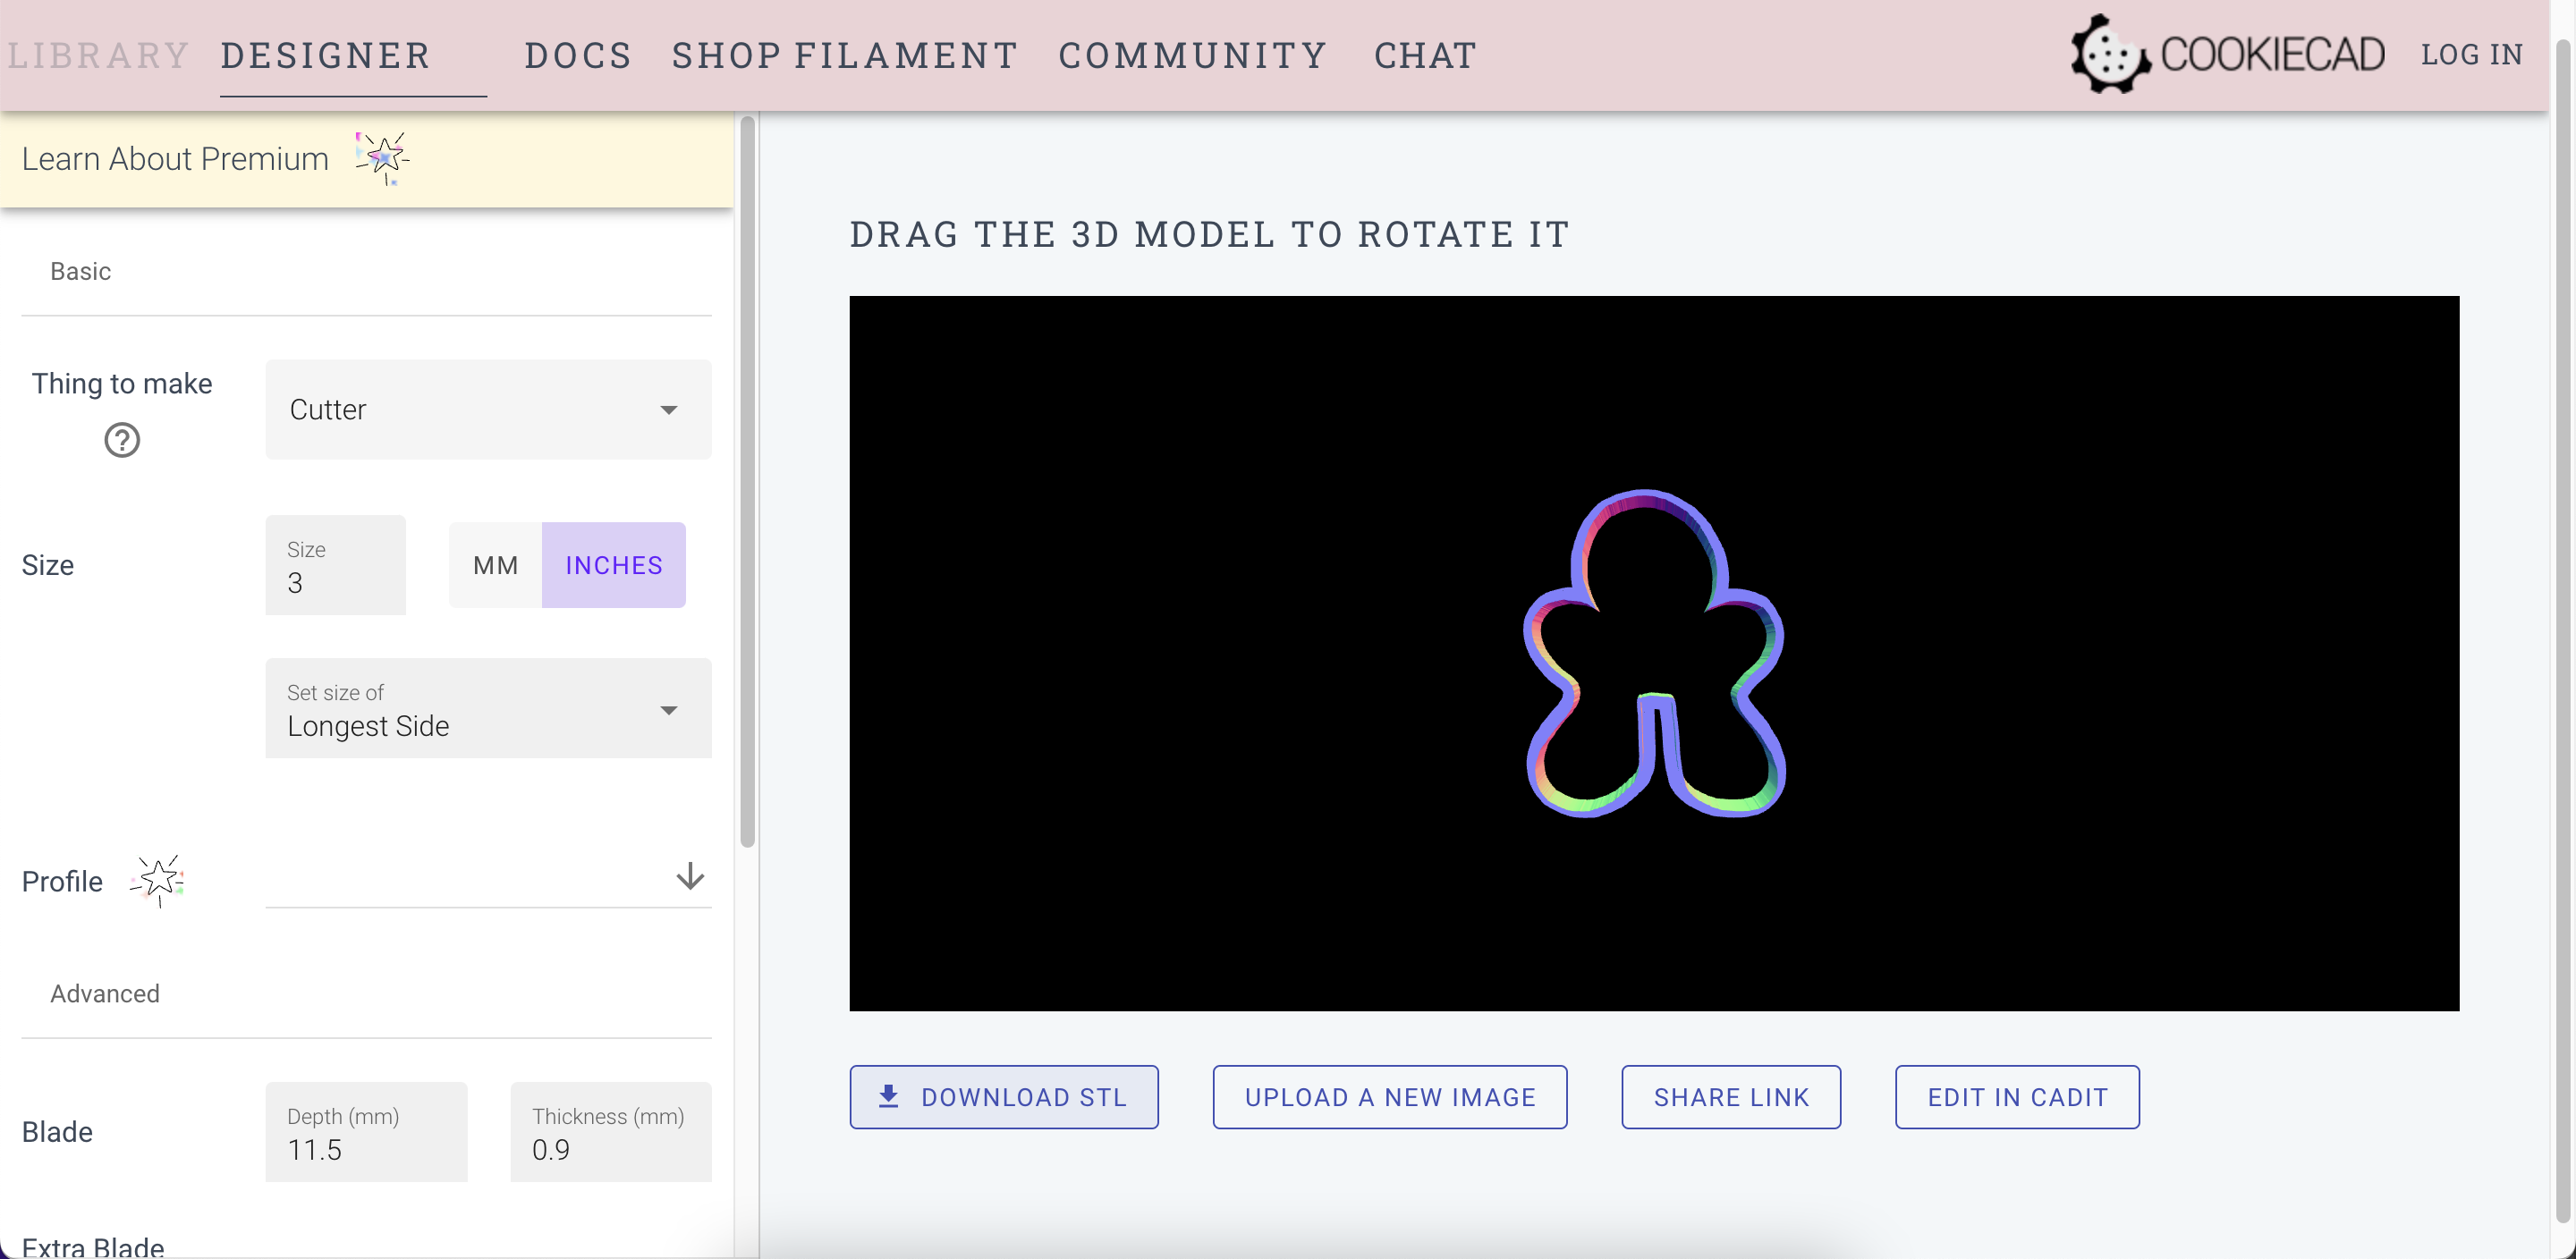Image resolution: width=2576 pixels, height=1259 pixels.
Task: Open the Thing to make Cutter dropdown
Action: (488, 410)
